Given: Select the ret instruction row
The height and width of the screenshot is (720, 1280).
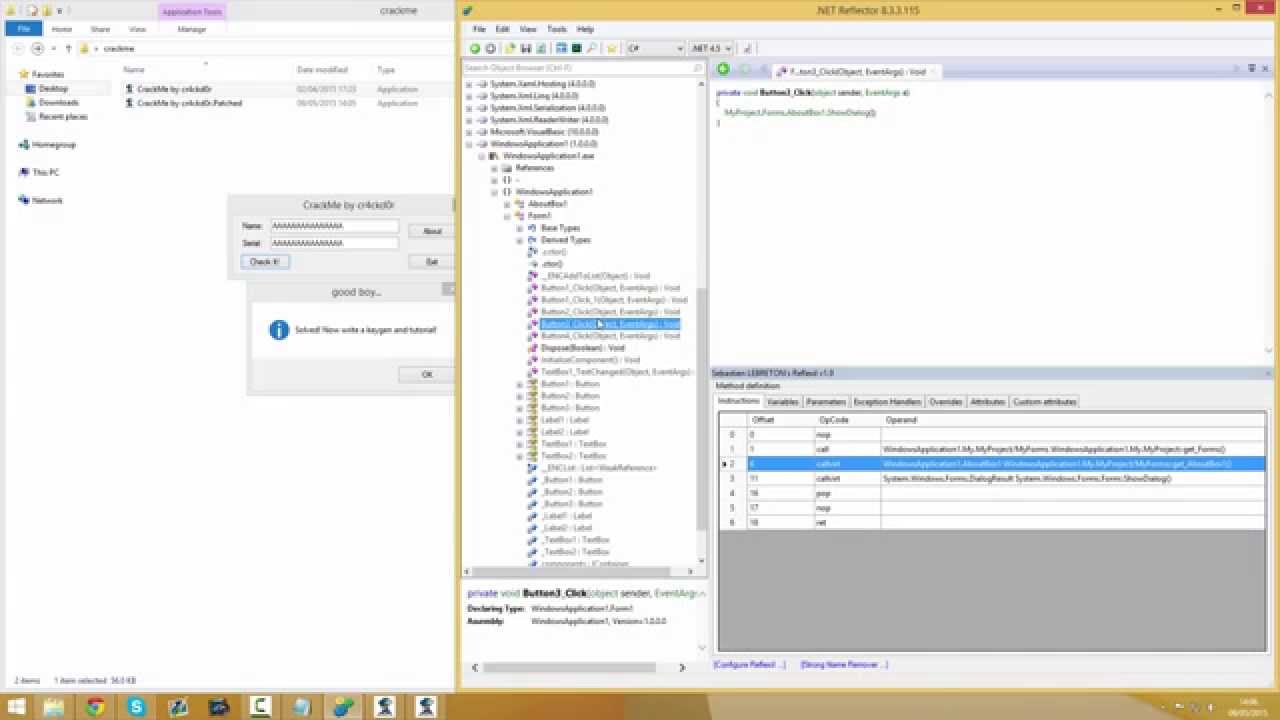Looking at the screenshot, I should pos(992,523).
